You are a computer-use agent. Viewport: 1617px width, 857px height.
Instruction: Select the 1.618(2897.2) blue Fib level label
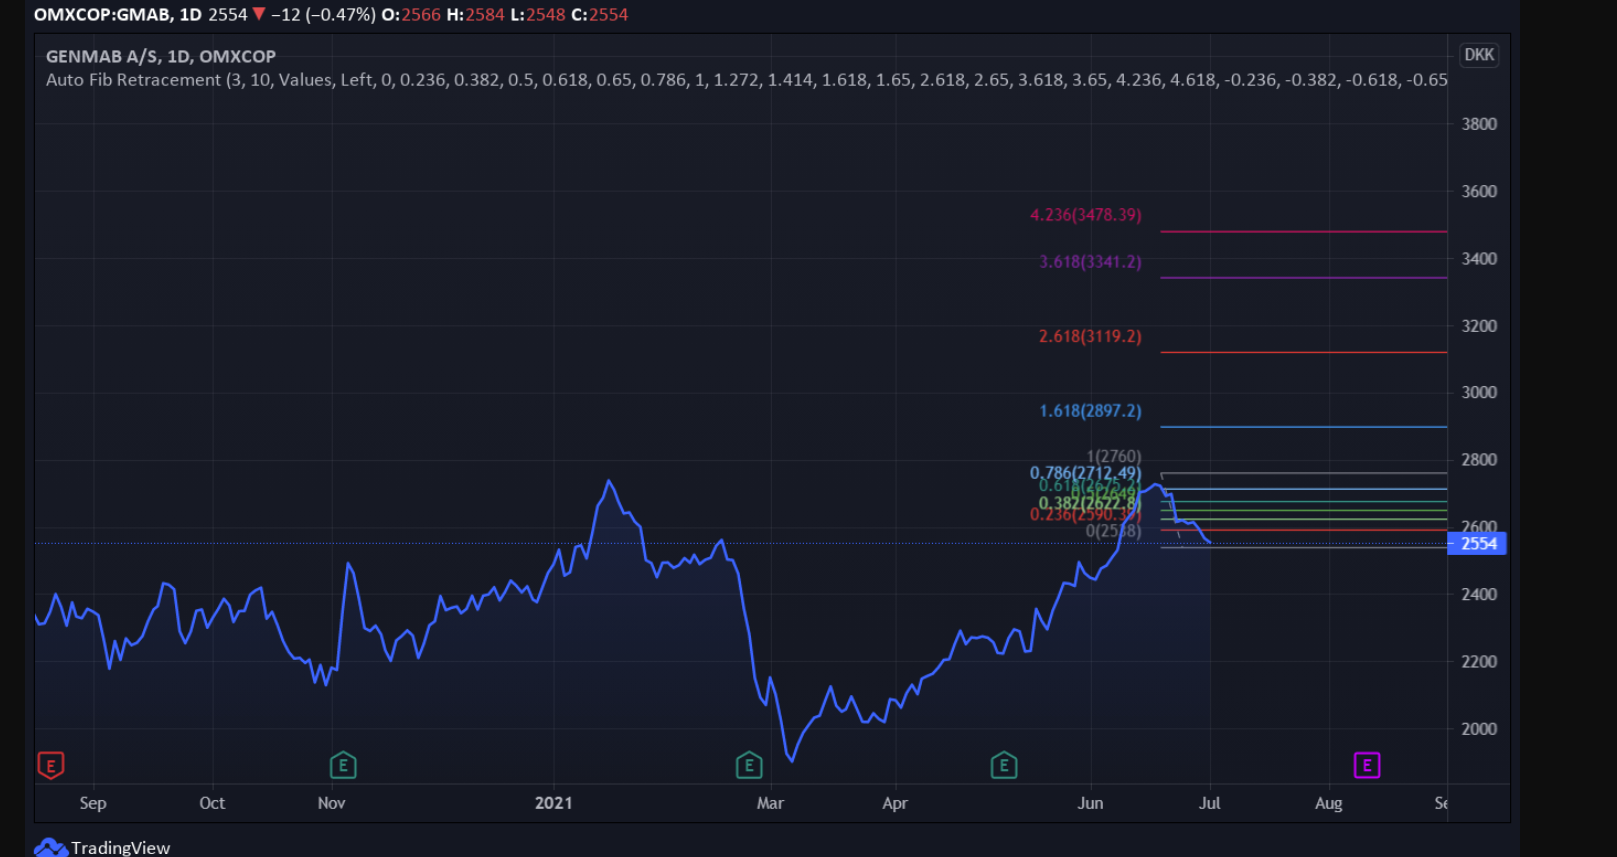(1090, 411)
